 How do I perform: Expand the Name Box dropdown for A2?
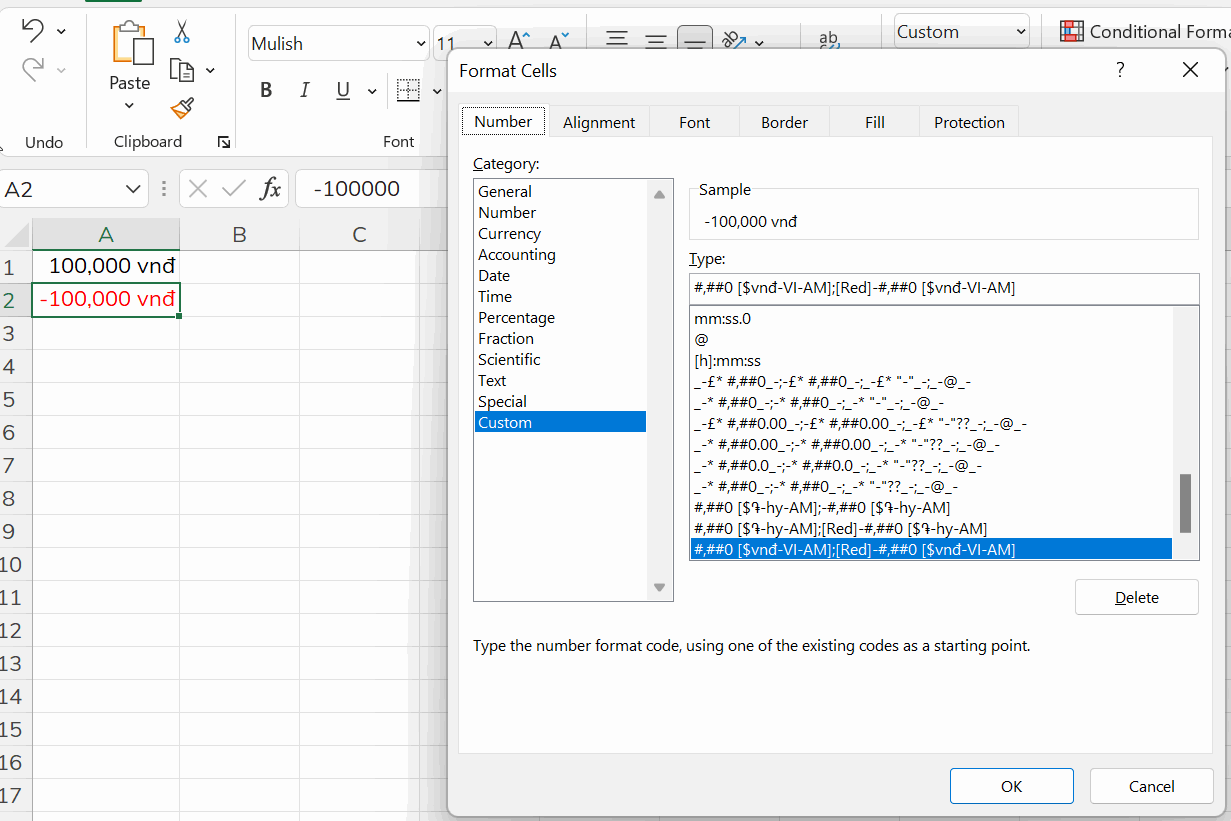click(133, 189)
